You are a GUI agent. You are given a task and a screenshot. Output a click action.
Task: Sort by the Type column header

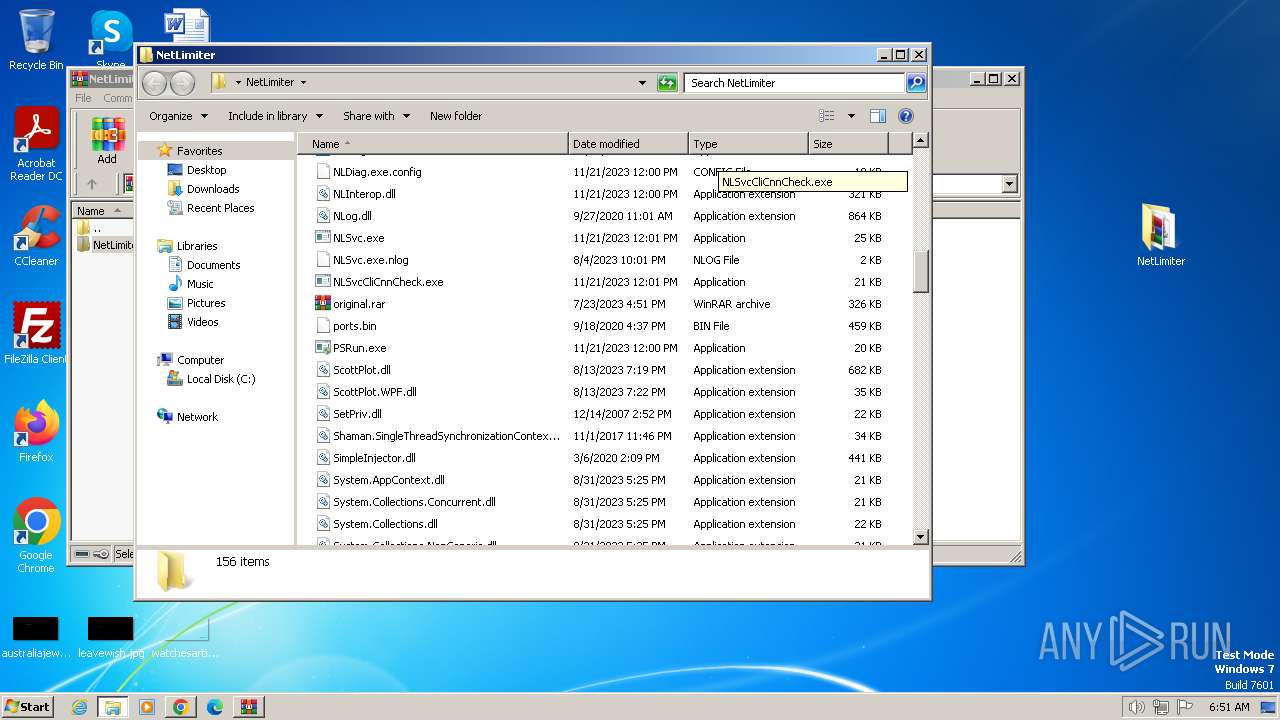point(748,144)
